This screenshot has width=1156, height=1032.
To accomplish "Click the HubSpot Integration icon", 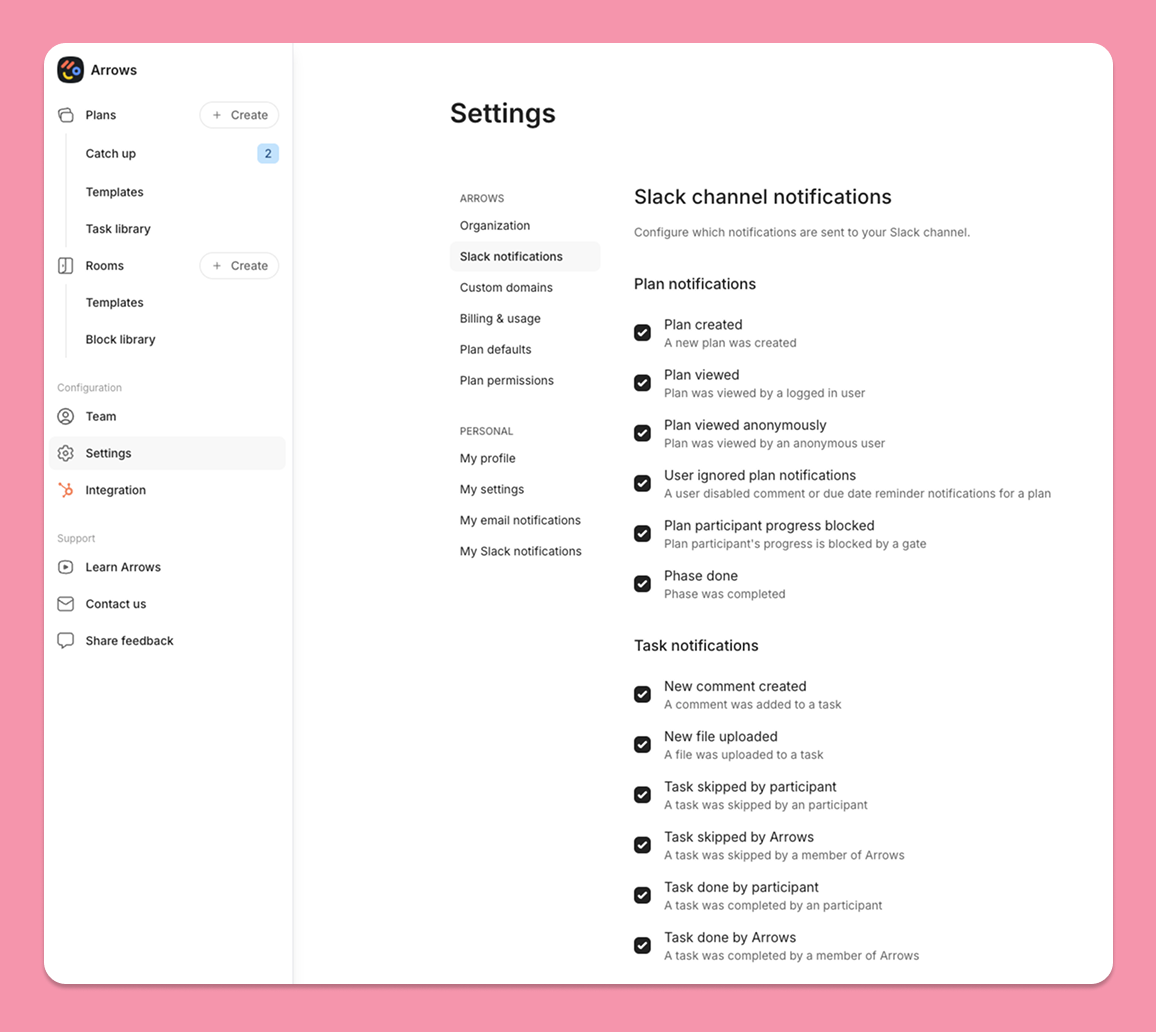I will click(66, 490).
